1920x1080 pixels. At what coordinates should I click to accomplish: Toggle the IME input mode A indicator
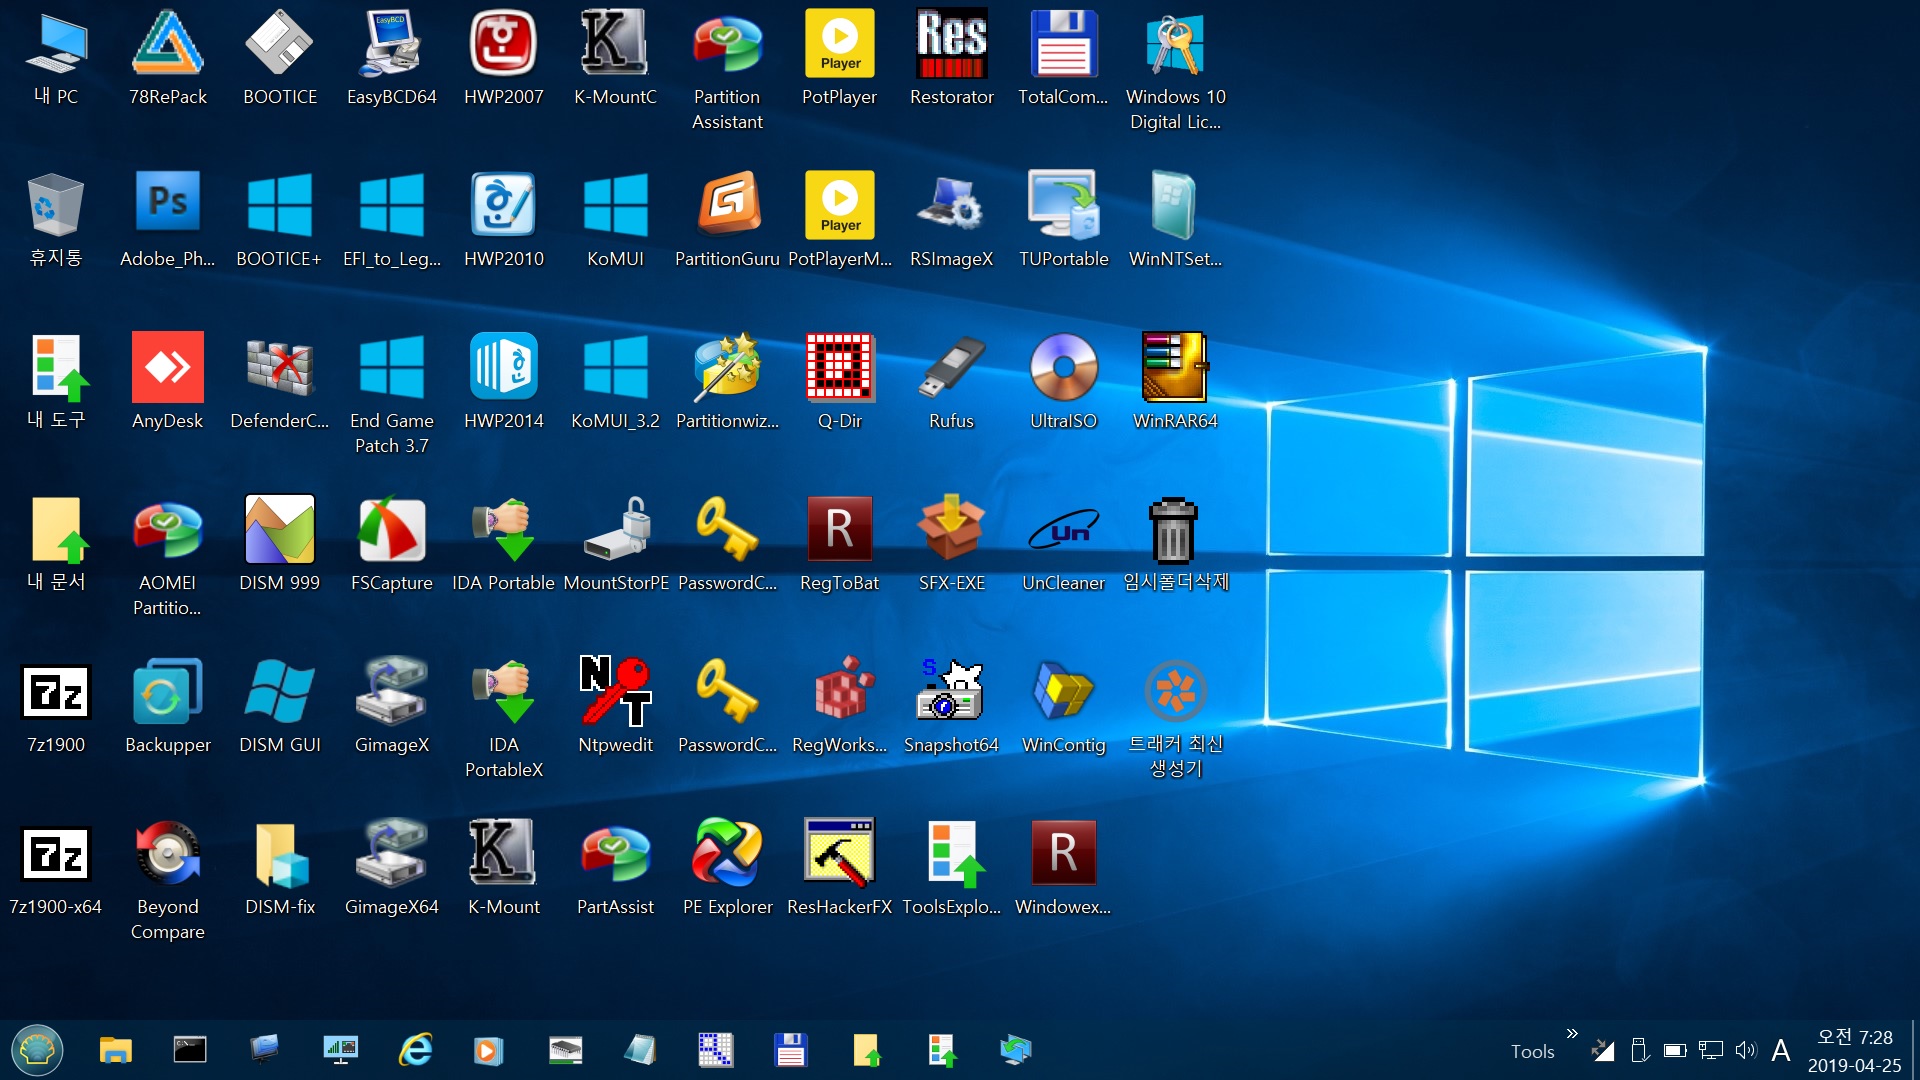click(1781, 1050)
